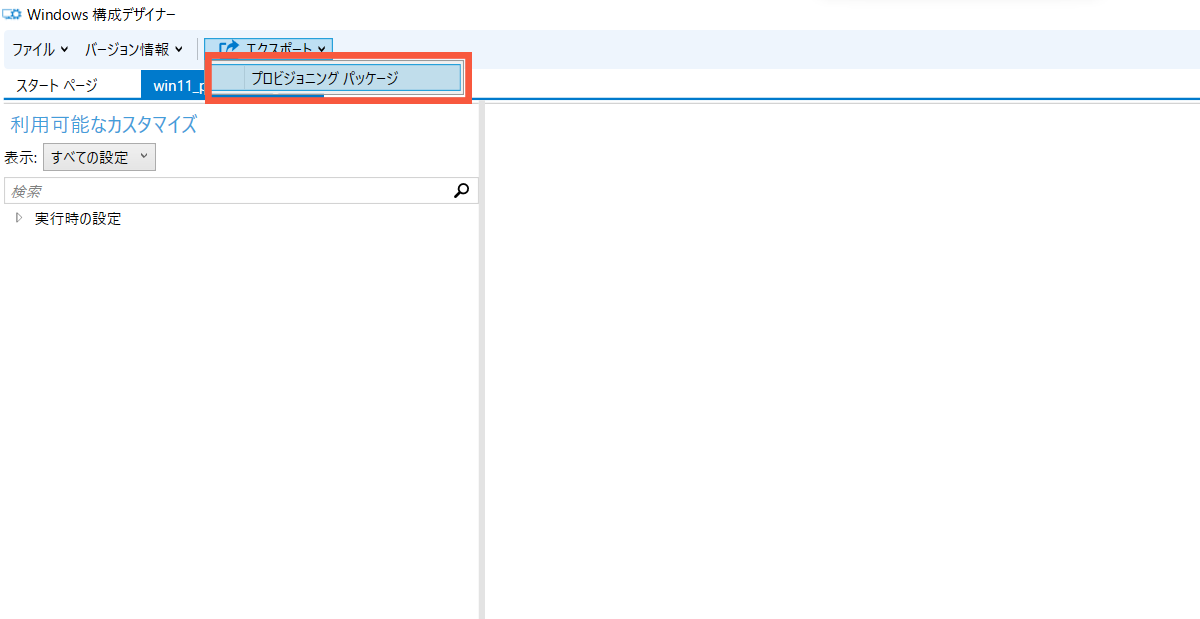Click the エクスポート dropdown chevron
Image resolution: width=1200 pixels, height=619 pixels.
point(320,47)
